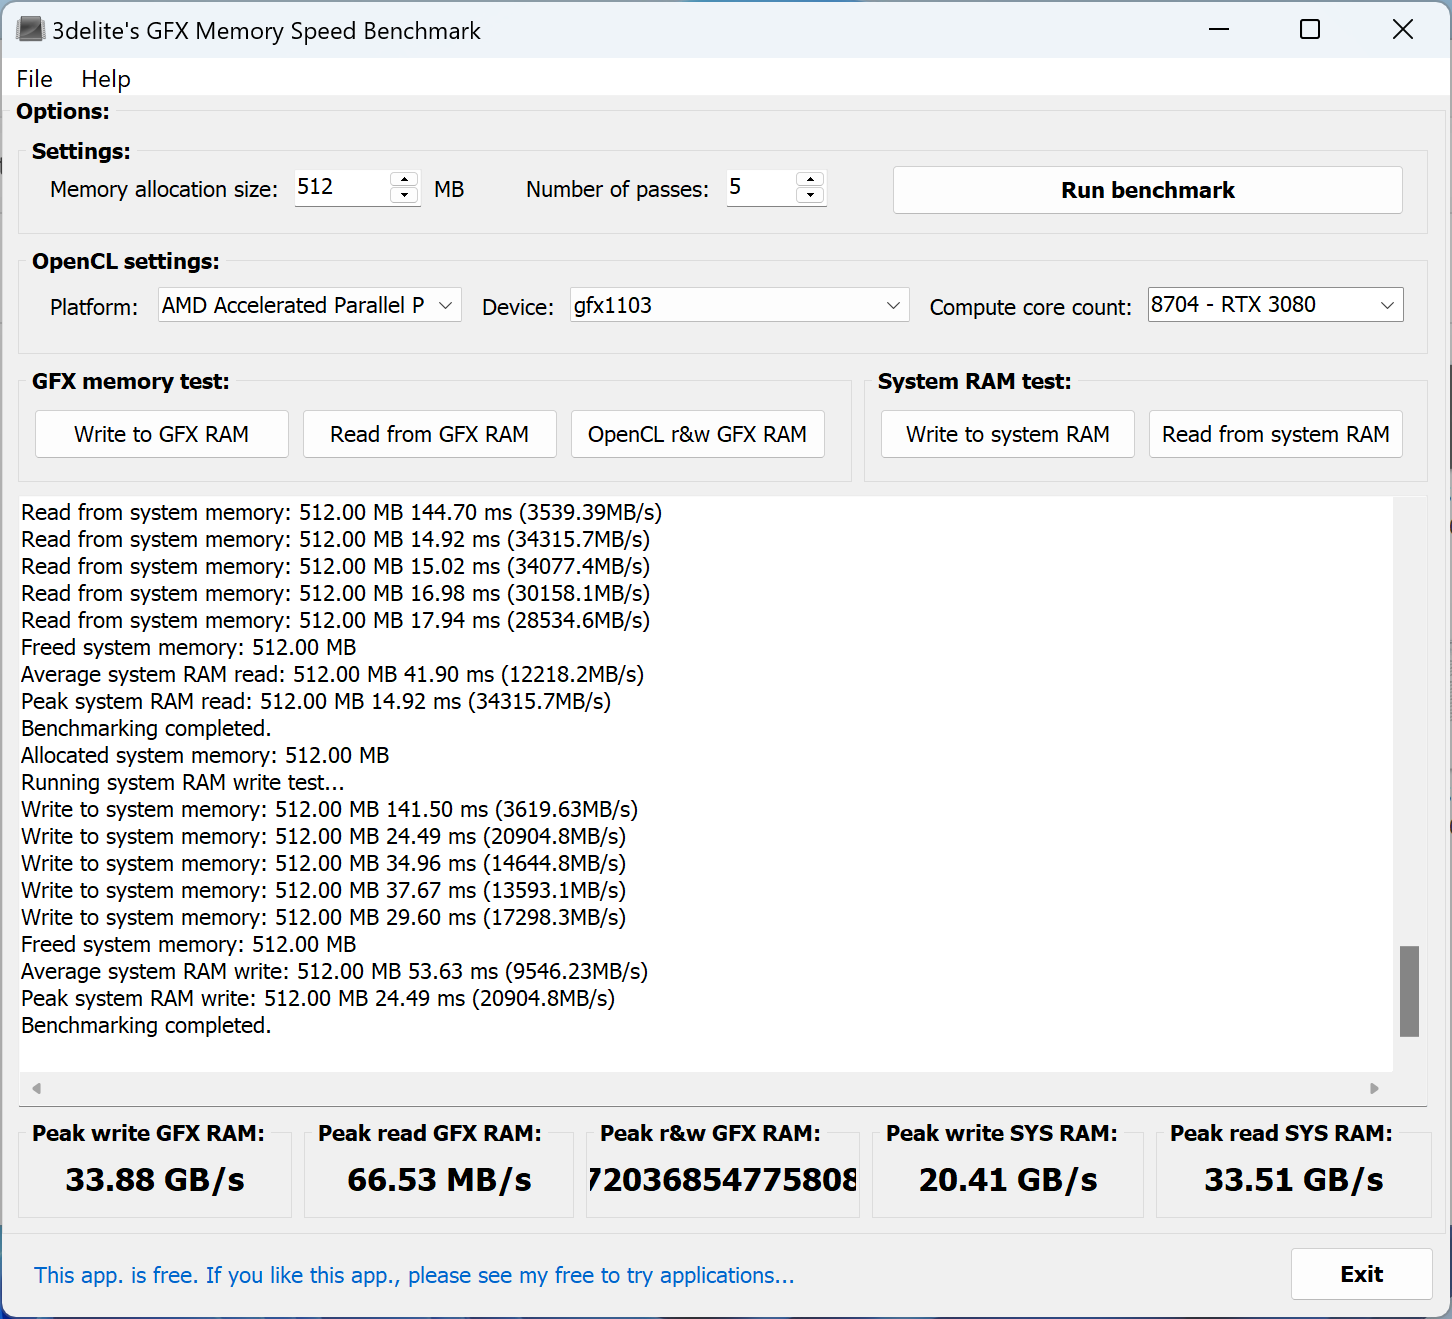Click the Number of passes field
The image size is (1452, 1319).
click(760, 188)
